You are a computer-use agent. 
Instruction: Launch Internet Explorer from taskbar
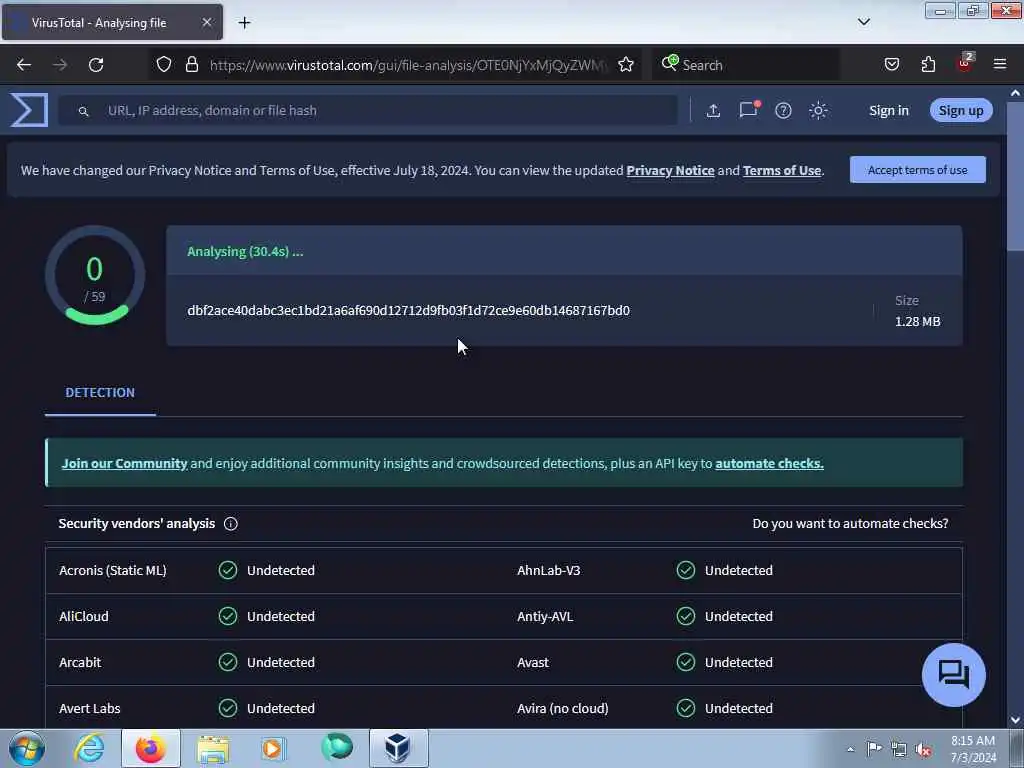tap(89, 748)
